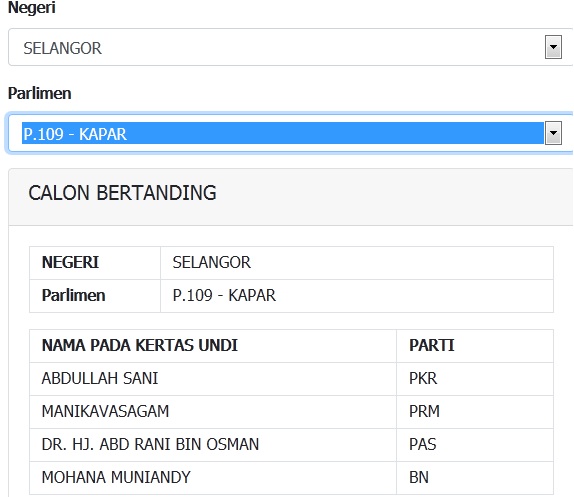Select candidate MOHANA MUNIANDY
574x497 pixels.
pos(213,478)
